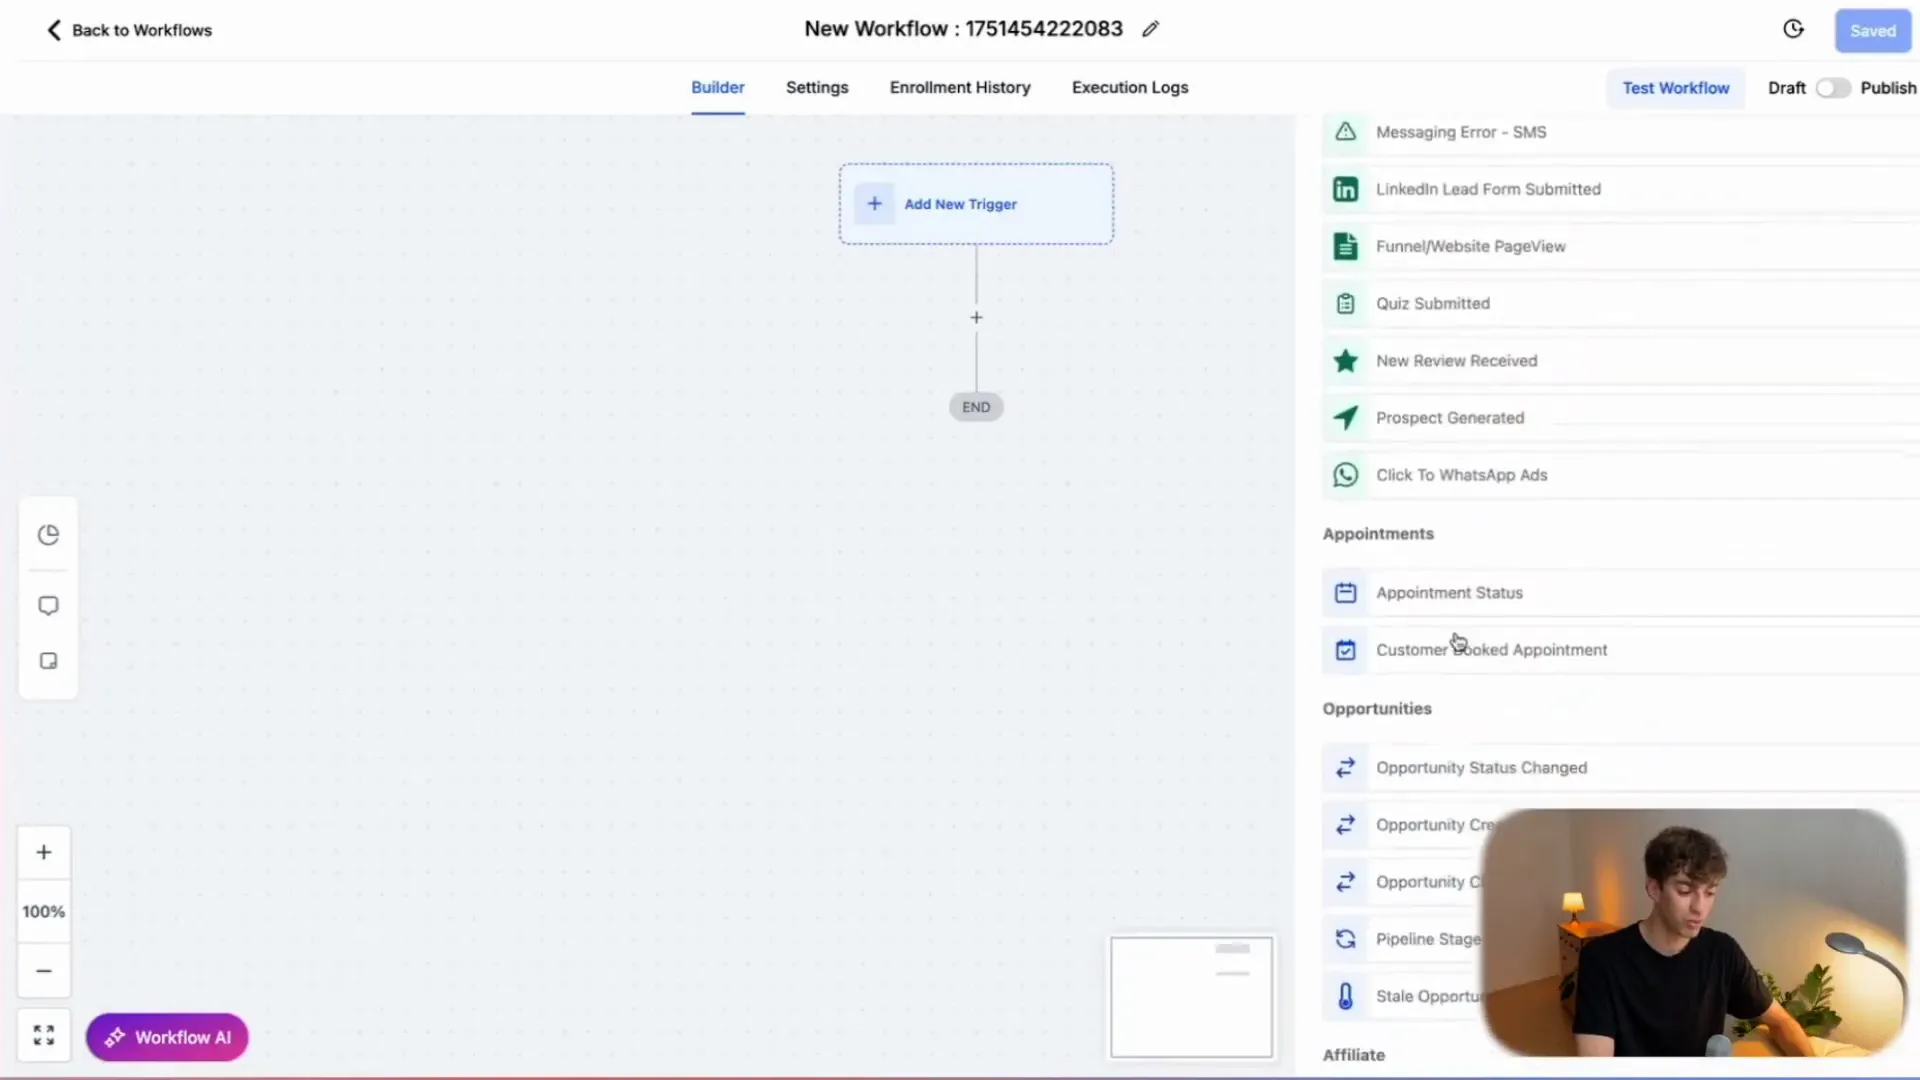Click the Test Workflow button

(x=1675, y=88)
